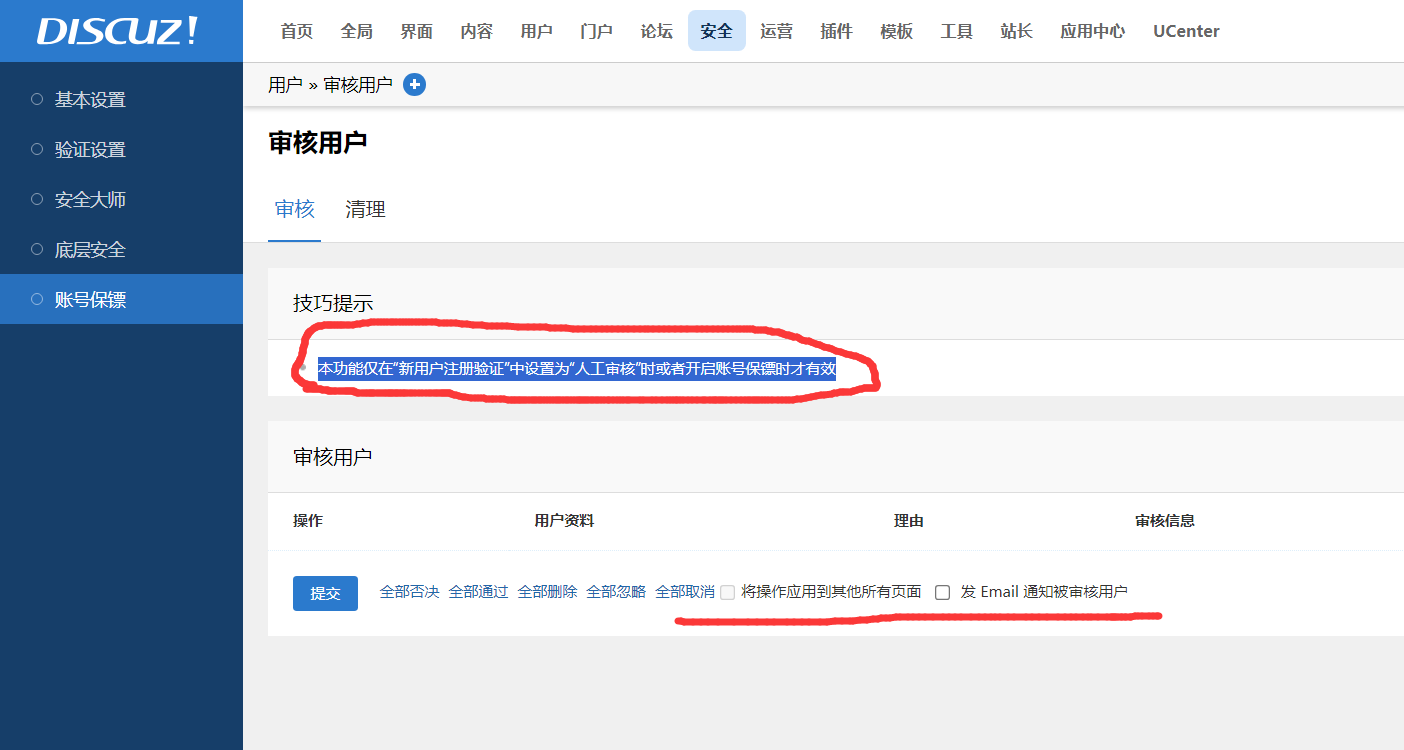Open the 应用中心 top menu
This screenshot has height=750, width=1404.
(1092, 31)
